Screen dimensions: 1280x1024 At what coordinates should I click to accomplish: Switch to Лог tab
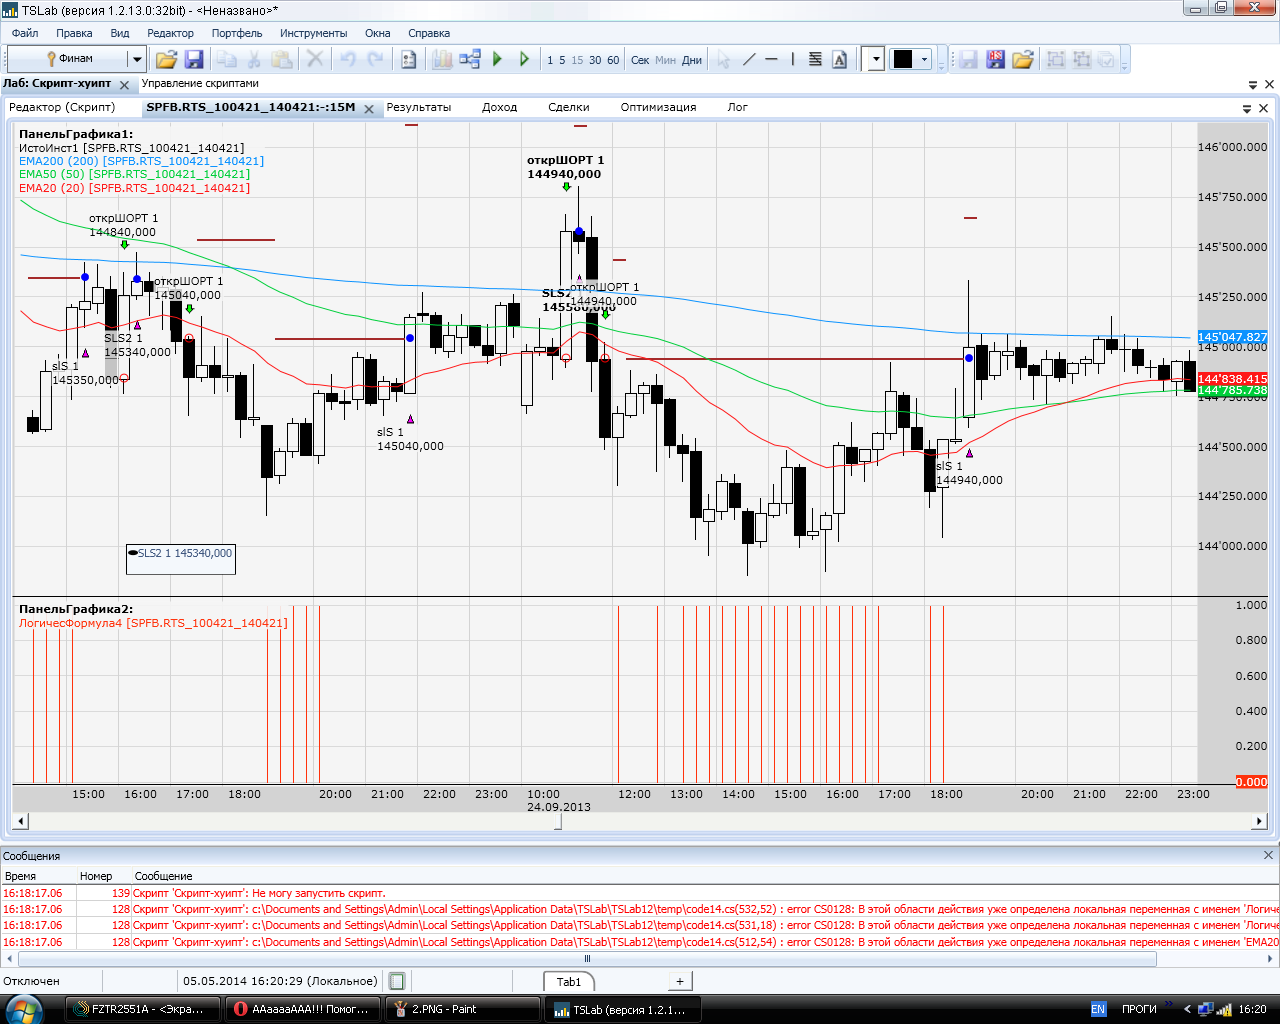tap(738, 107)
